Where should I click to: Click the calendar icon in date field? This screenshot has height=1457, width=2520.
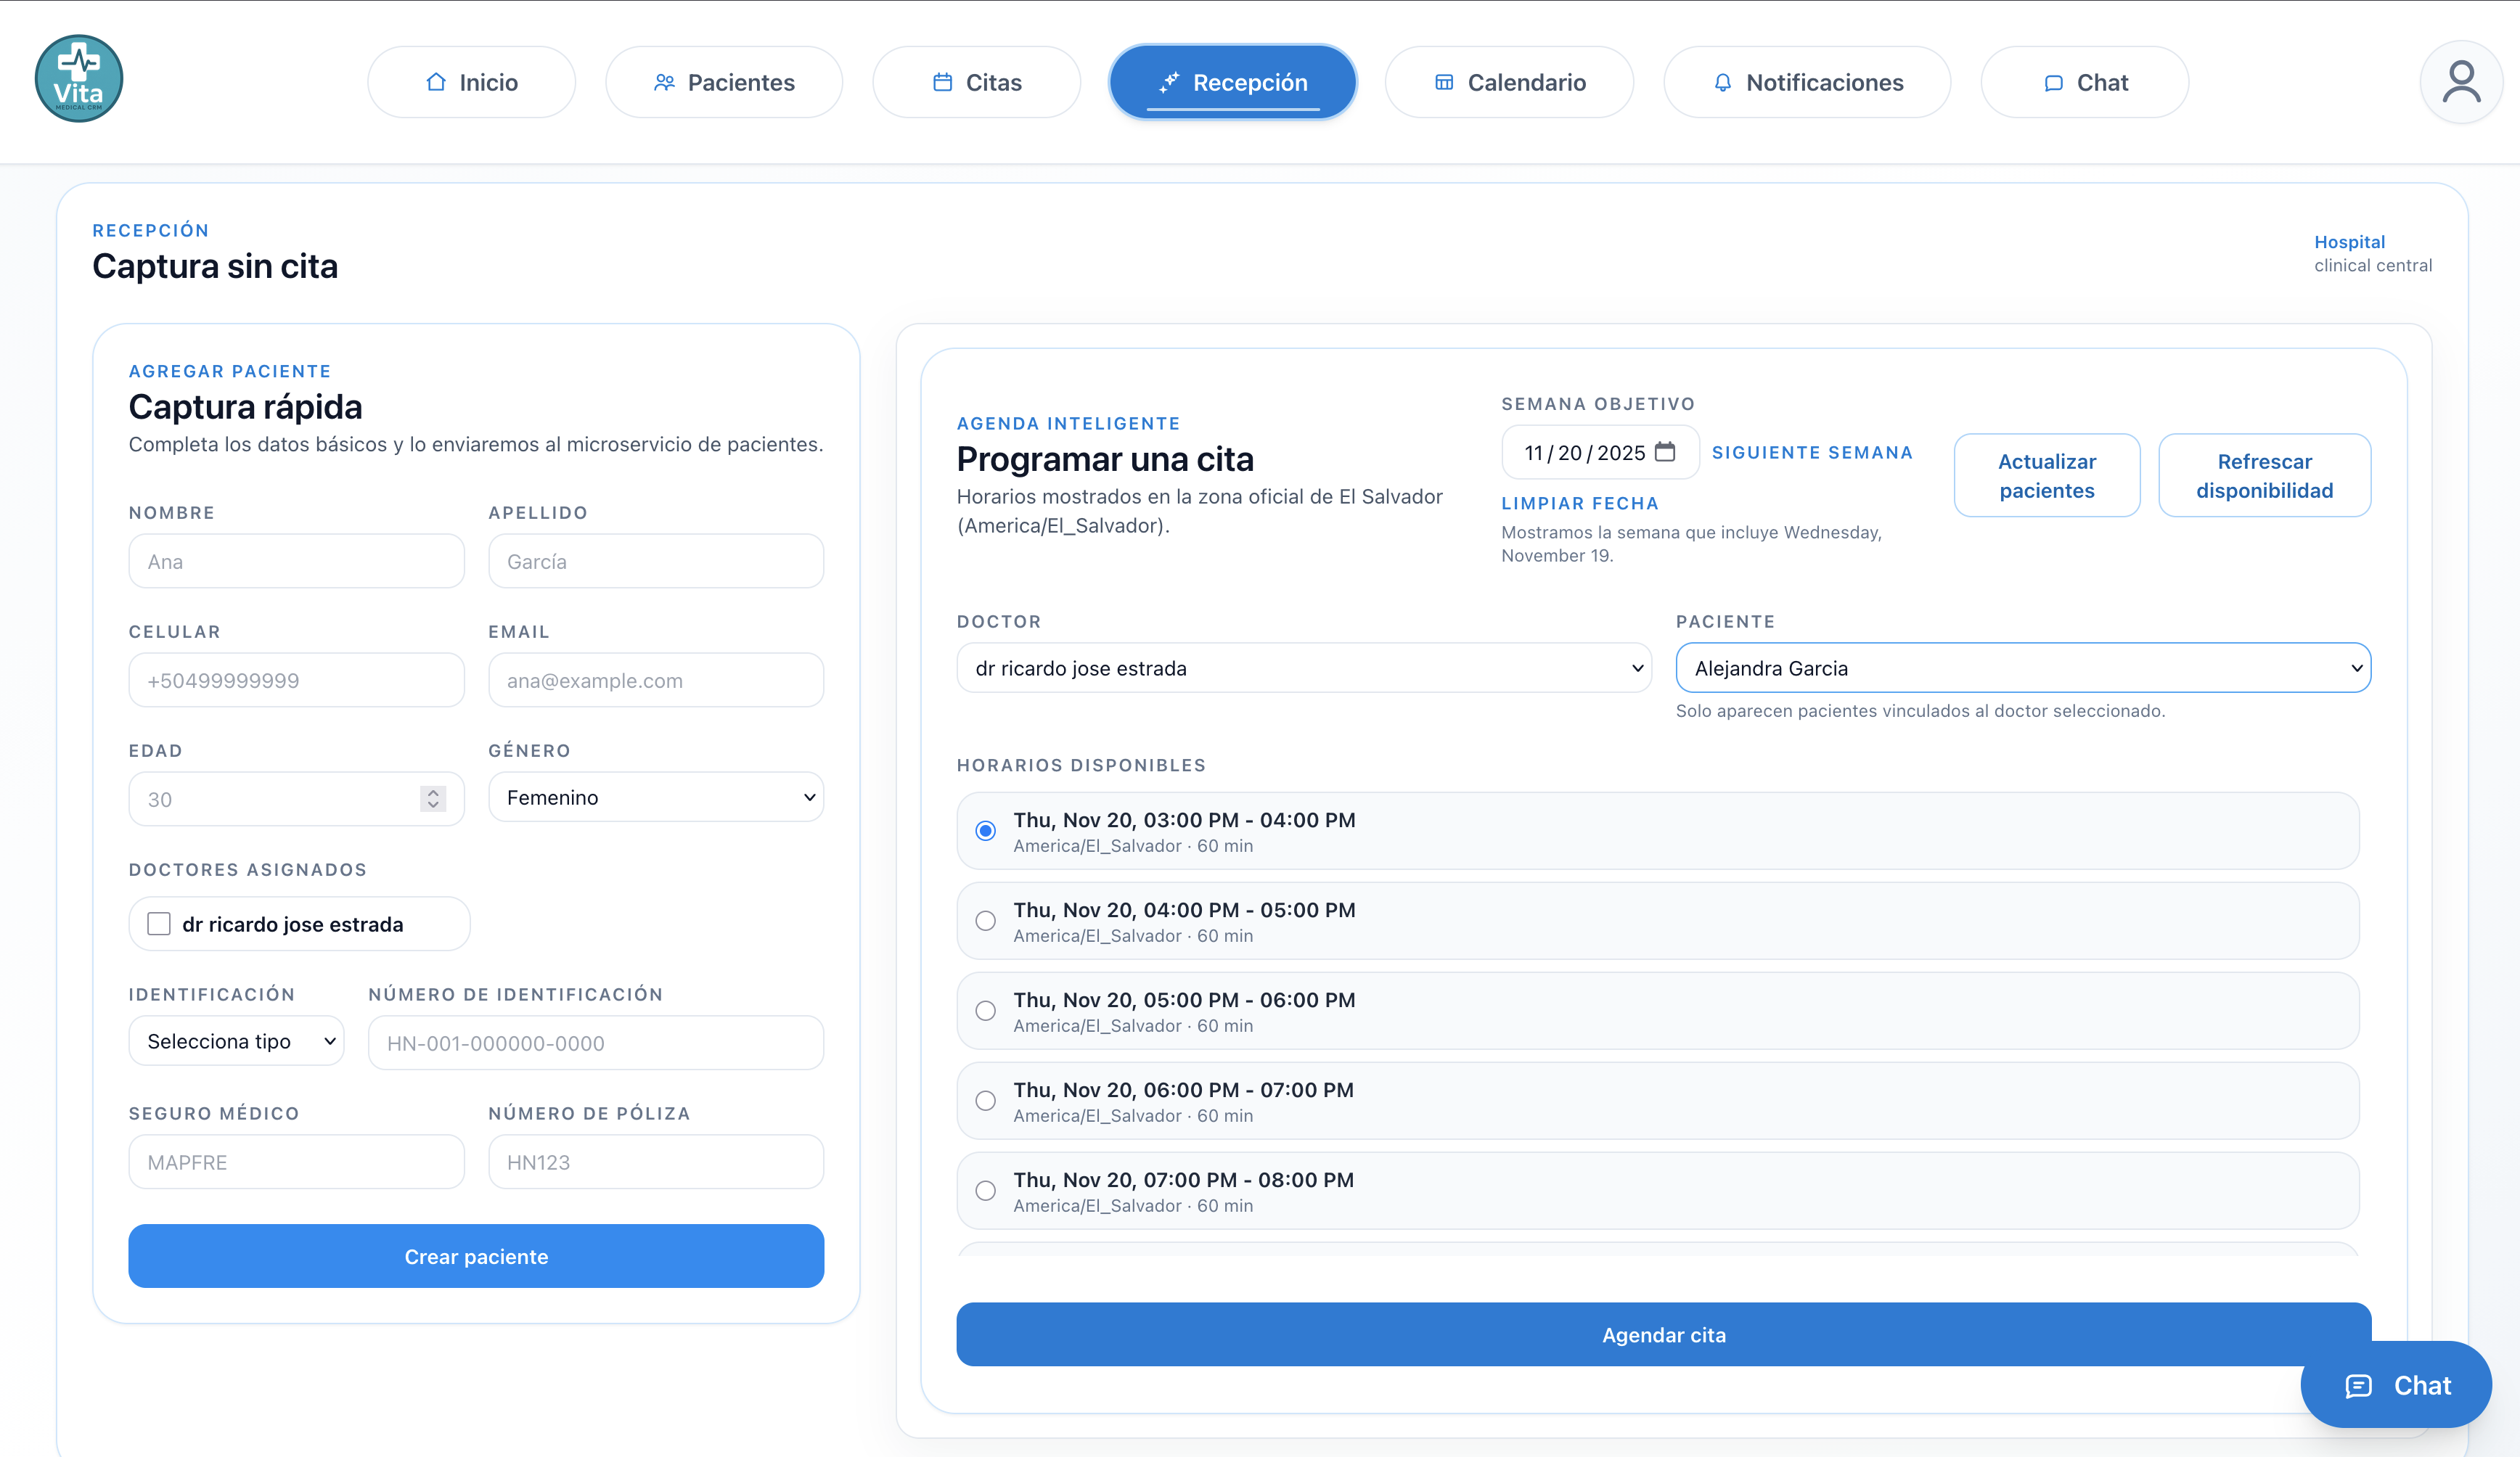click(x=1665, y=452)
